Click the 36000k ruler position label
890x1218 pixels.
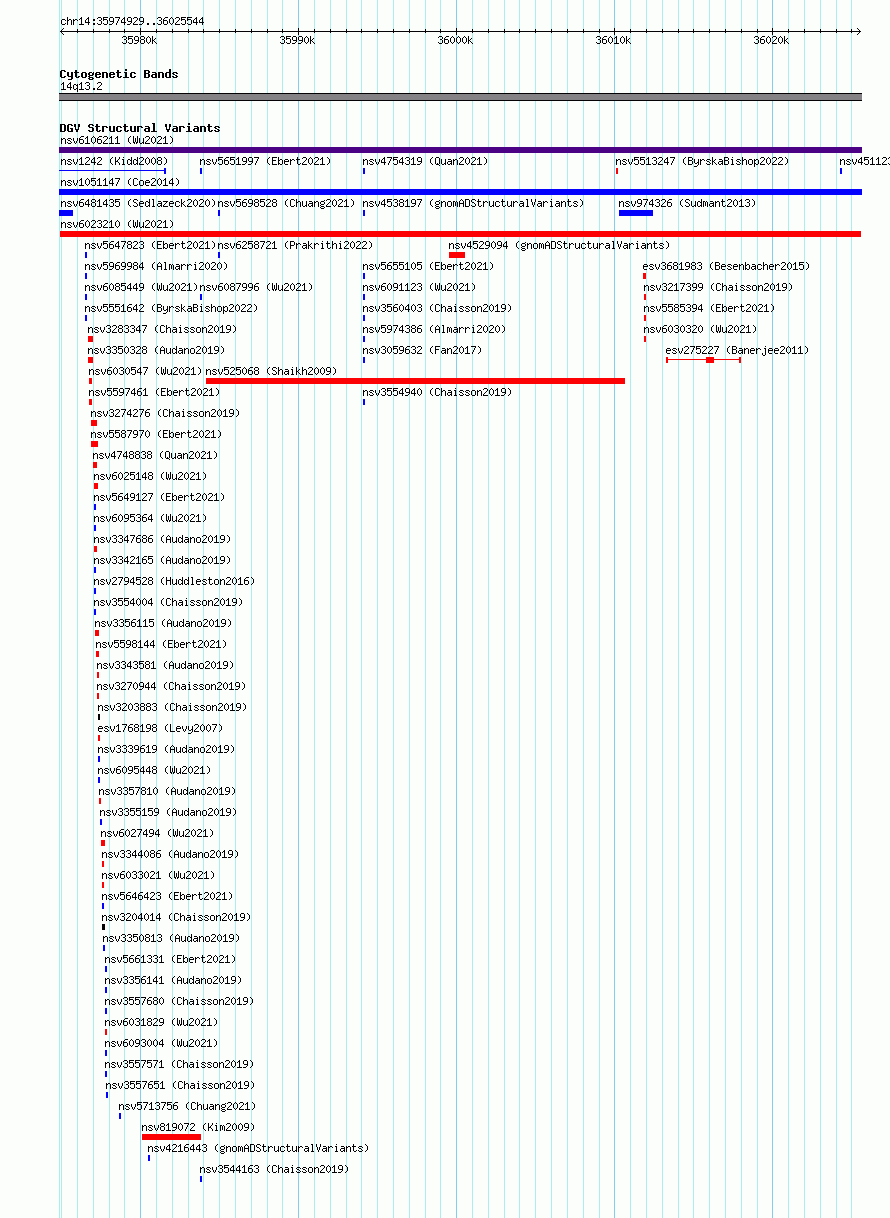tap(455, 41)
